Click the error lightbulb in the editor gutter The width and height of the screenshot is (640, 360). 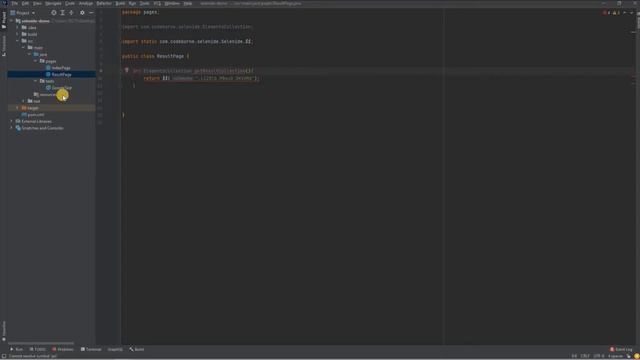(x=127, y=70)
